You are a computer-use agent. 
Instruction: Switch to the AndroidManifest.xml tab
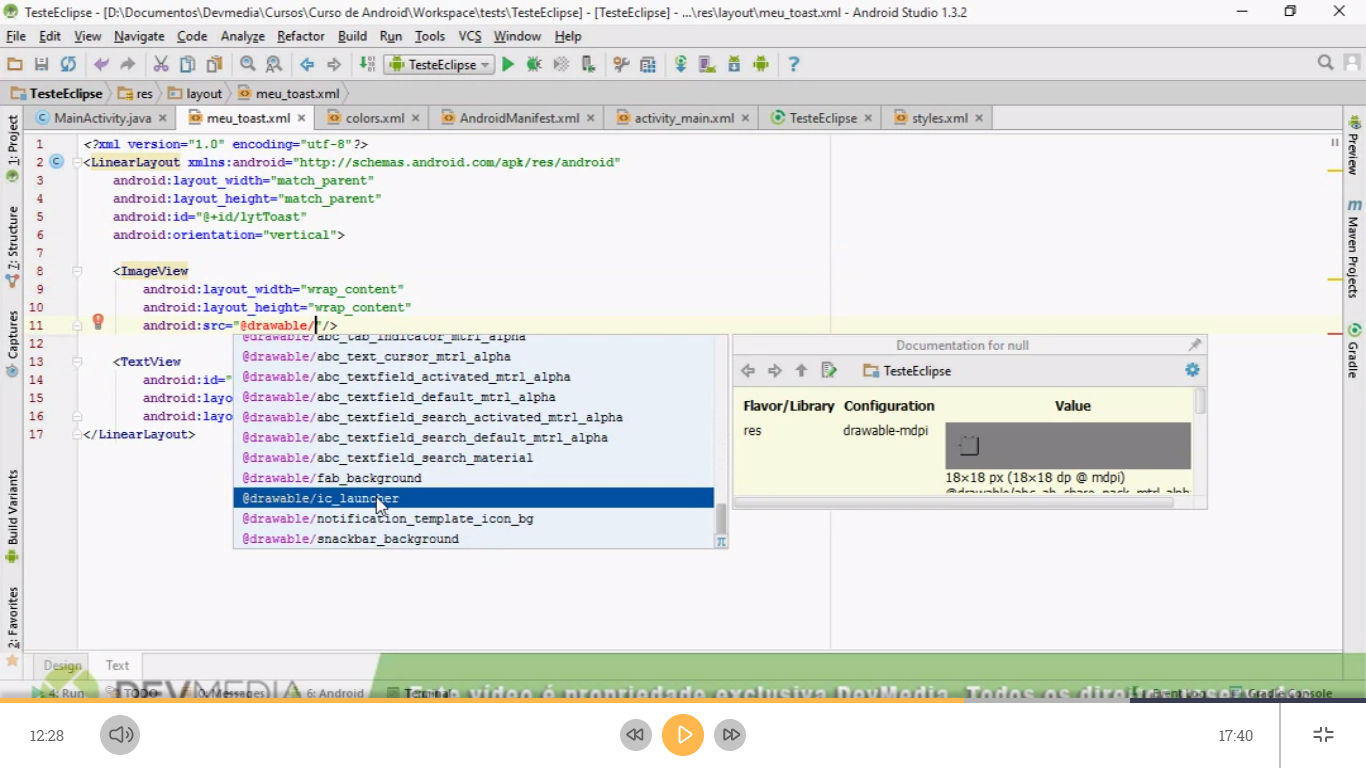pos(519,118)
